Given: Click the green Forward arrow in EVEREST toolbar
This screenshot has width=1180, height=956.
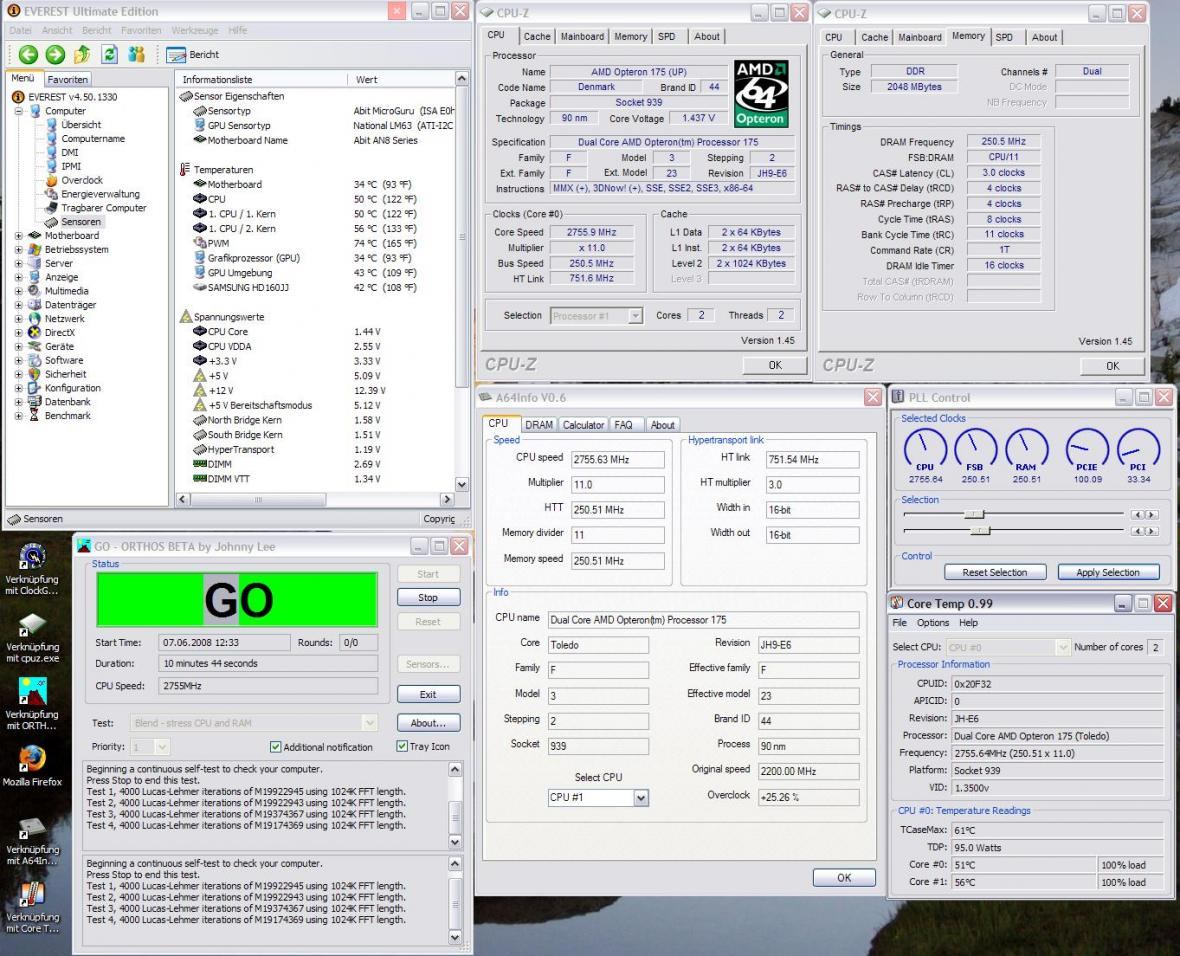Looking at the screenshot, I should 55,54.
